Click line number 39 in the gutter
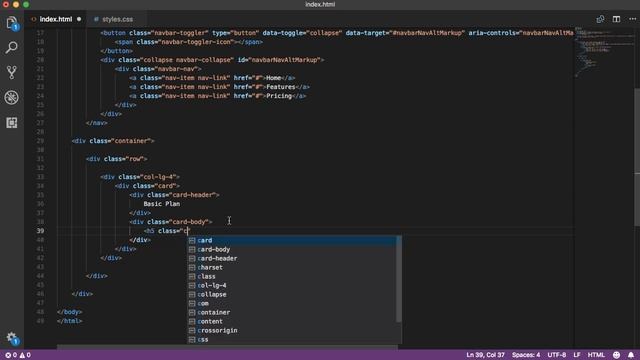Image resolution: width=640 pixels, height=360 pixels. click(x=40, y=231)
